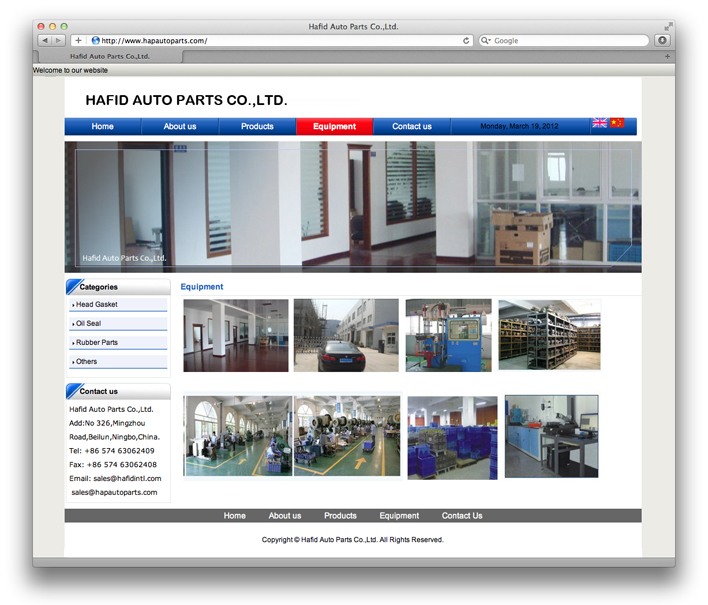Click the globe site icon in the address bar
708x605 pixels.
(x=96, y=41)
